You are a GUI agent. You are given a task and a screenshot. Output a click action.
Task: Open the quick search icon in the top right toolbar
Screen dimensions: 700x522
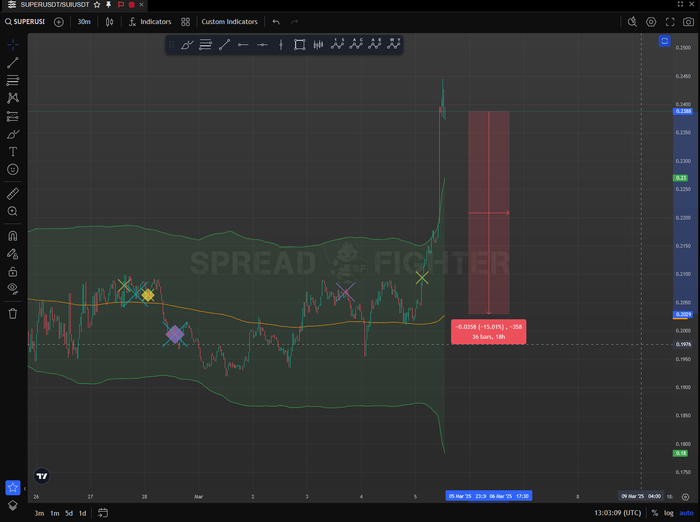click(632, 22)
